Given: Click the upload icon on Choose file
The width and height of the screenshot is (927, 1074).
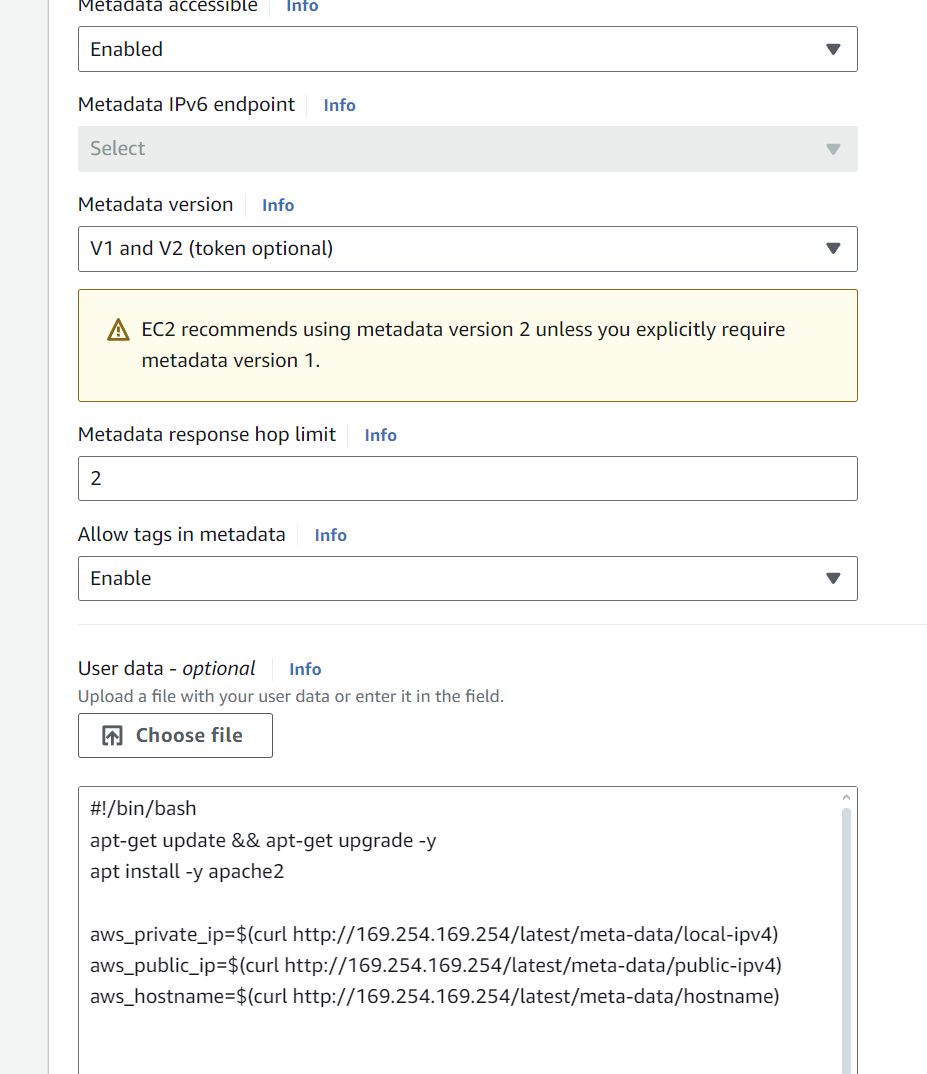Looking at the screenshot, I should pyautogui.click(x=113, y=736).
